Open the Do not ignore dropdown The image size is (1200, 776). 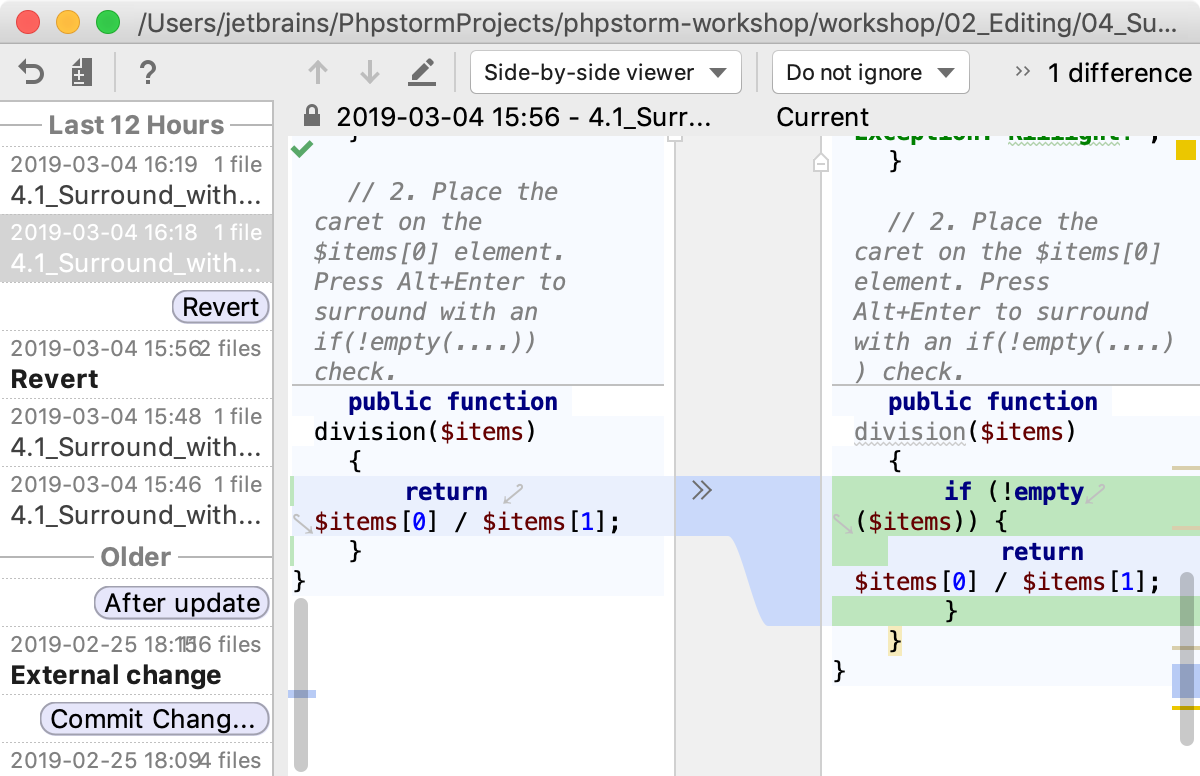click(x=870, y=72)
